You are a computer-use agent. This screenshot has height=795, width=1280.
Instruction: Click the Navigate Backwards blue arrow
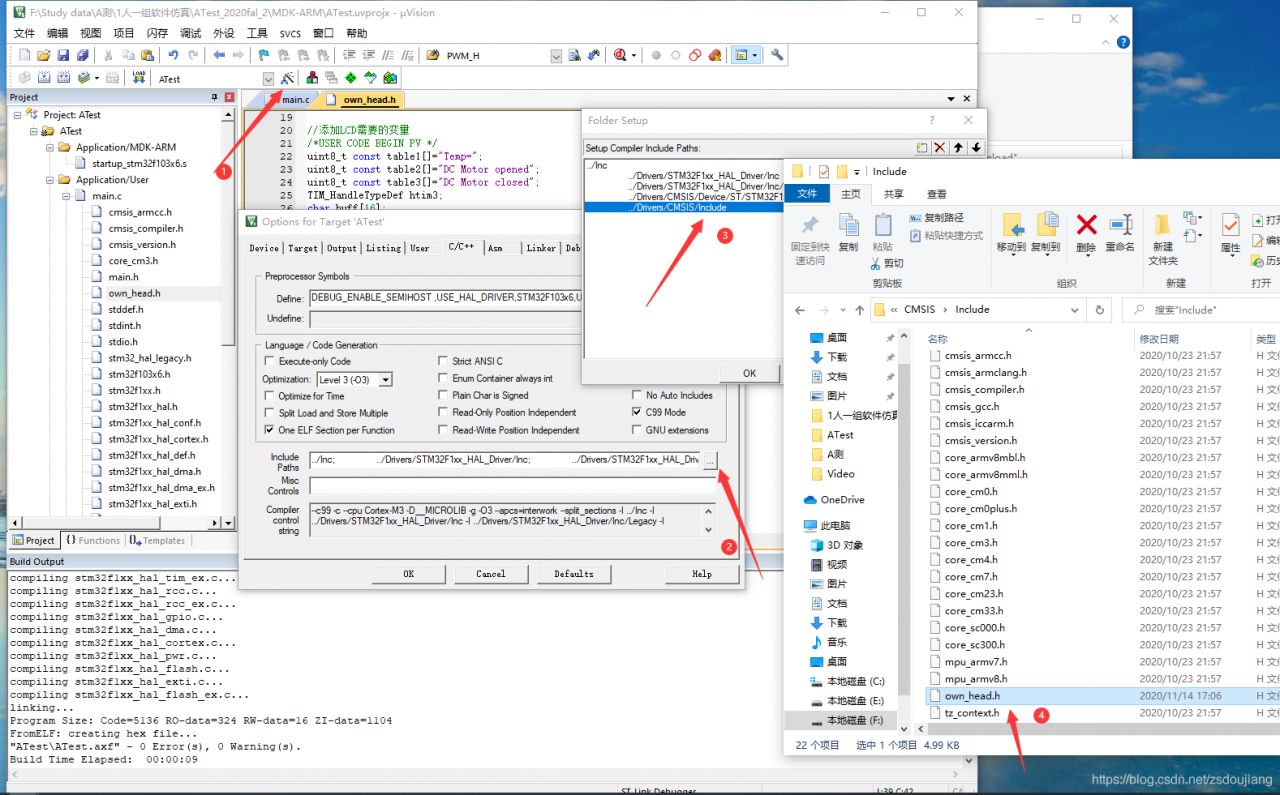pos(220,55)
